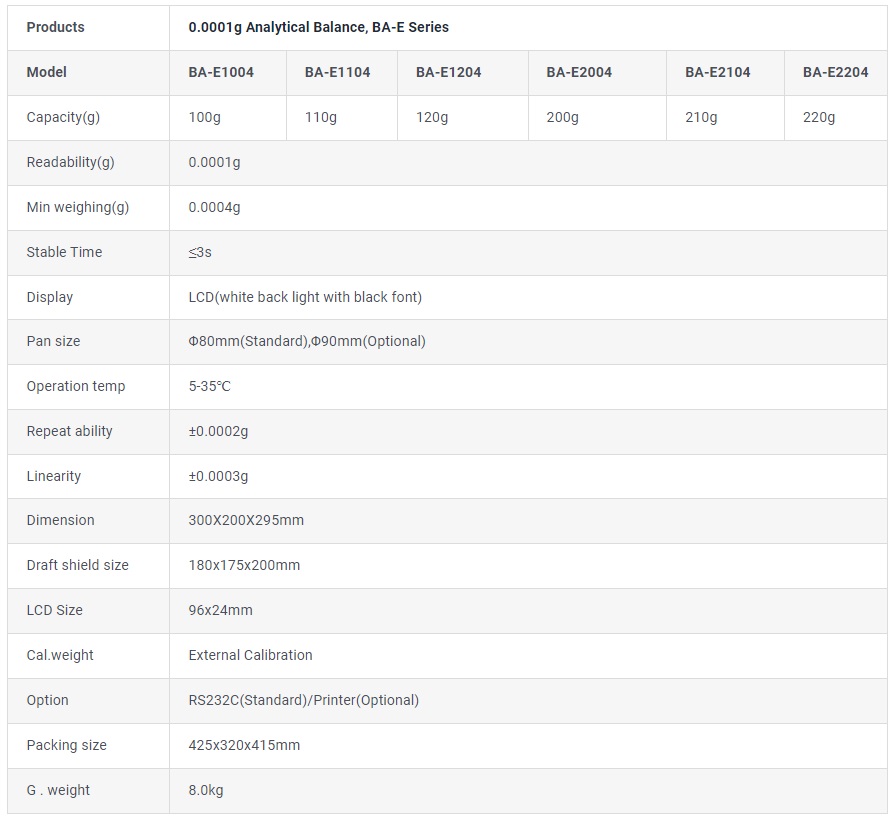The width and height of the screenshot is (894, 830).
Task: Click the External Calibration text
Action: [250, 655]
